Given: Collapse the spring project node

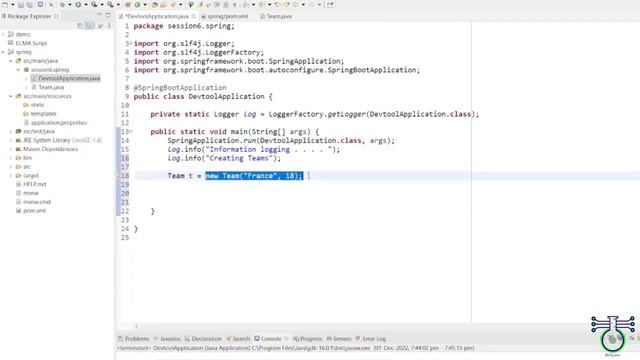Looking at the screenshot, I should tap(3, 52).
